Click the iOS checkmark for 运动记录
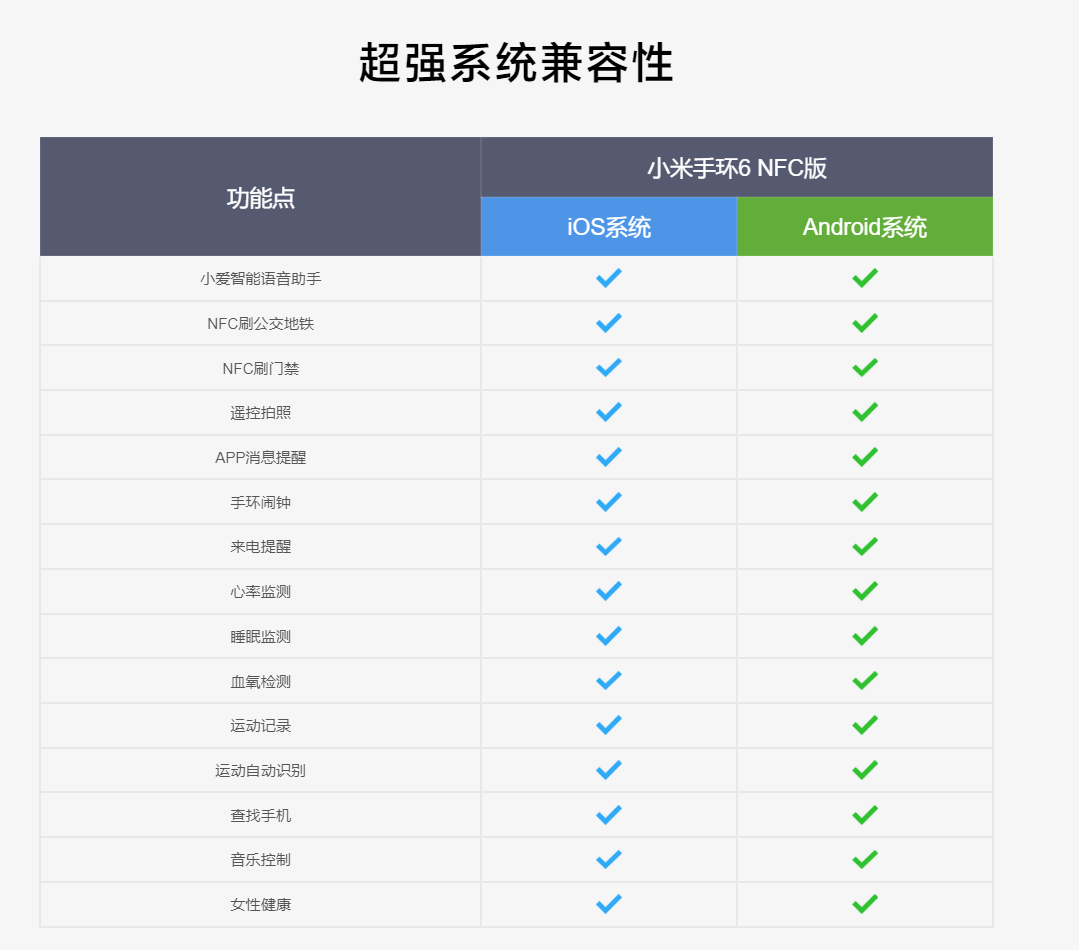Viewport: 1079px width, 950px height. (608, 725)
